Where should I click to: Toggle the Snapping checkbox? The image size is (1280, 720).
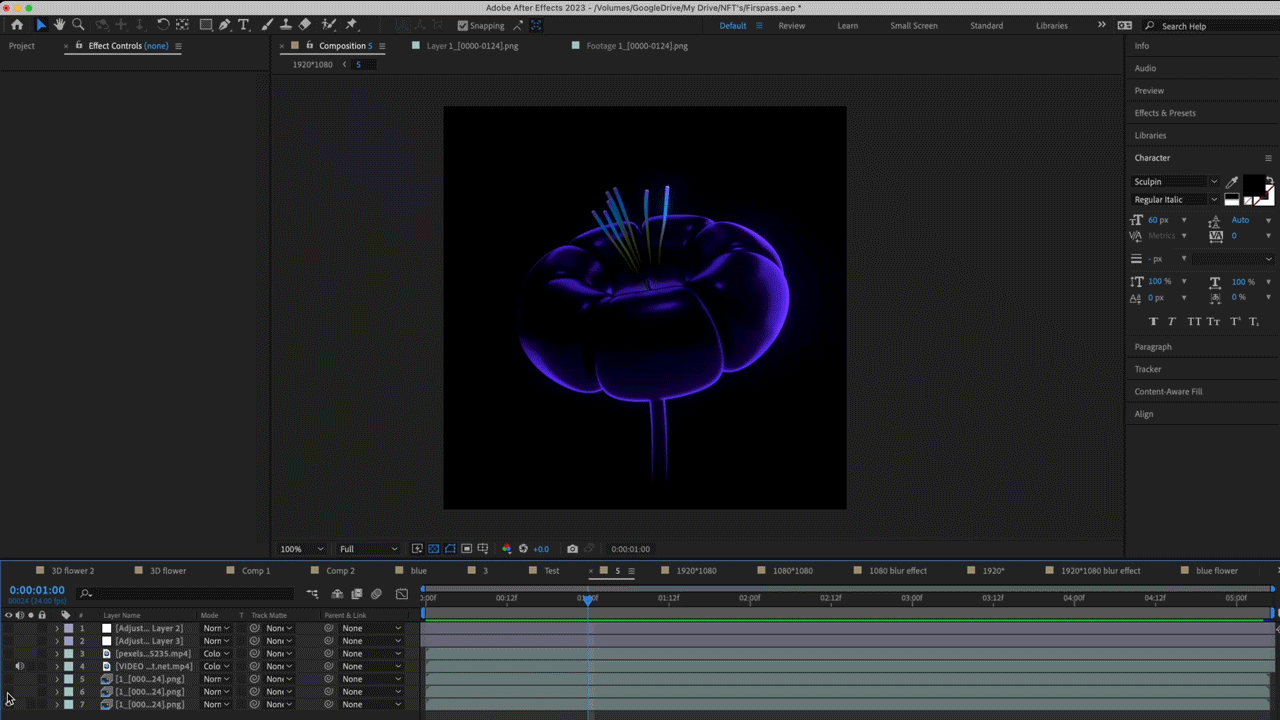[x=462, y=26]
